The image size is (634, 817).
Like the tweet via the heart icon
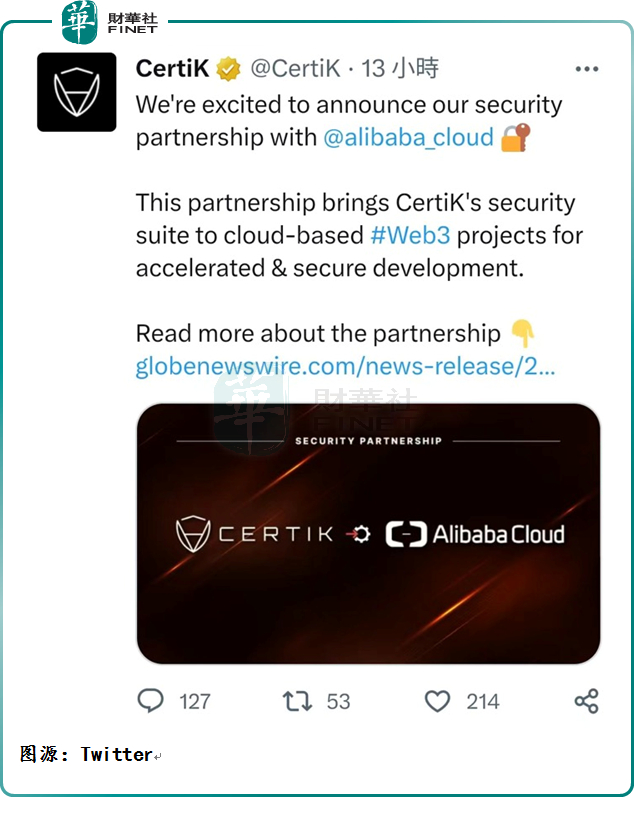point(437,702)
